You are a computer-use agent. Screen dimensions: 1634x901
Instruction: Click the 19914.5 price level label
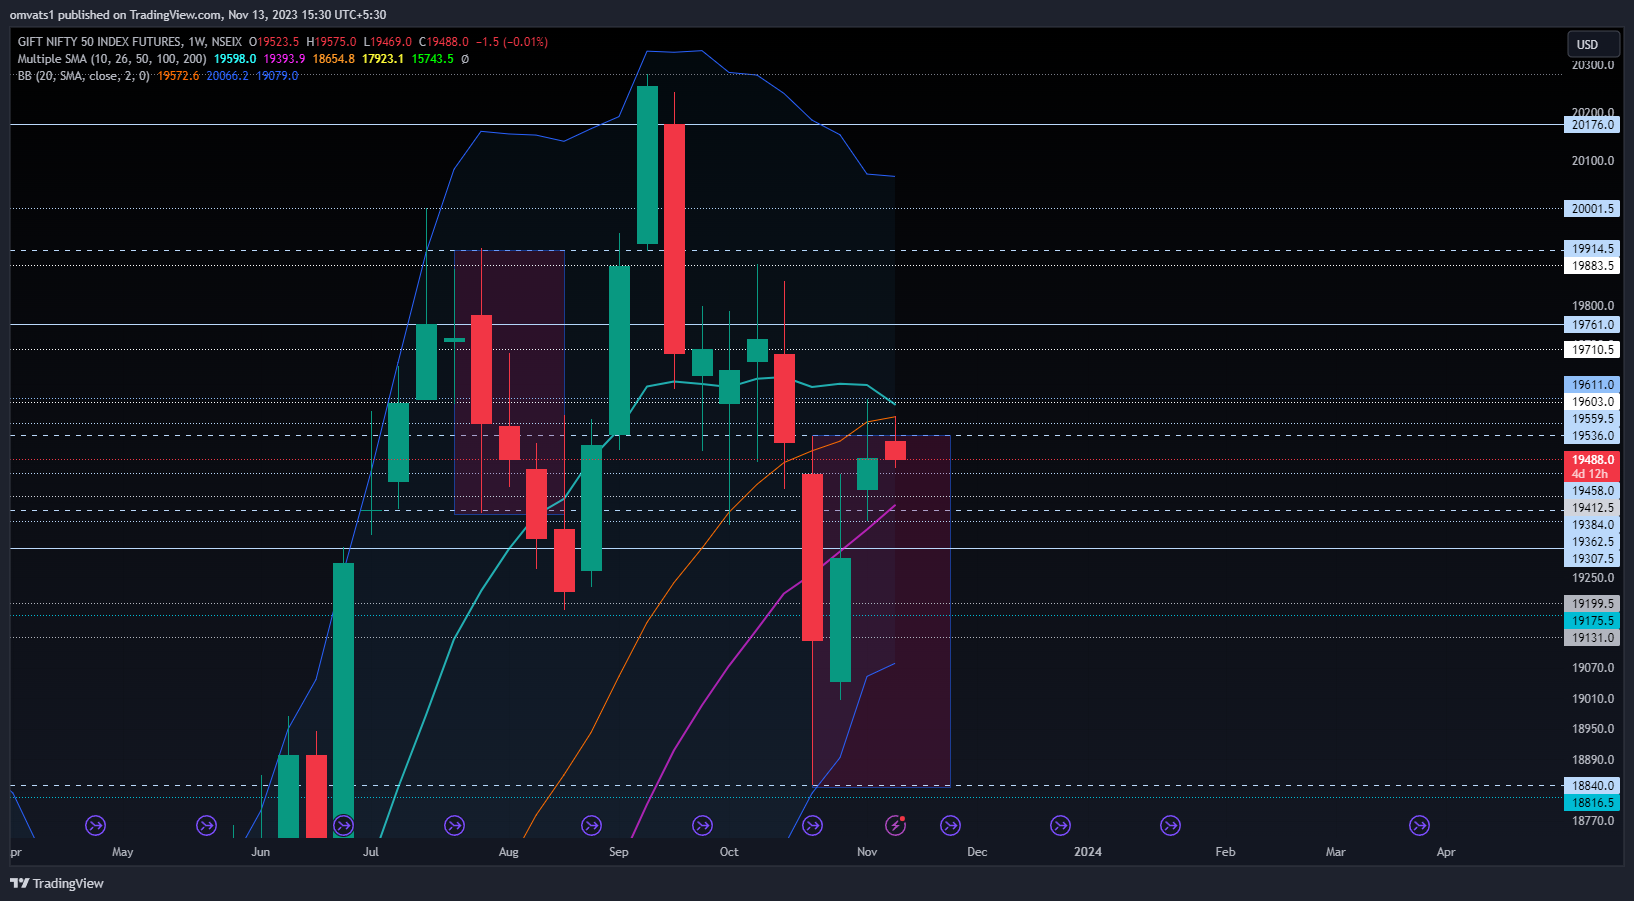coord(1592,249)
